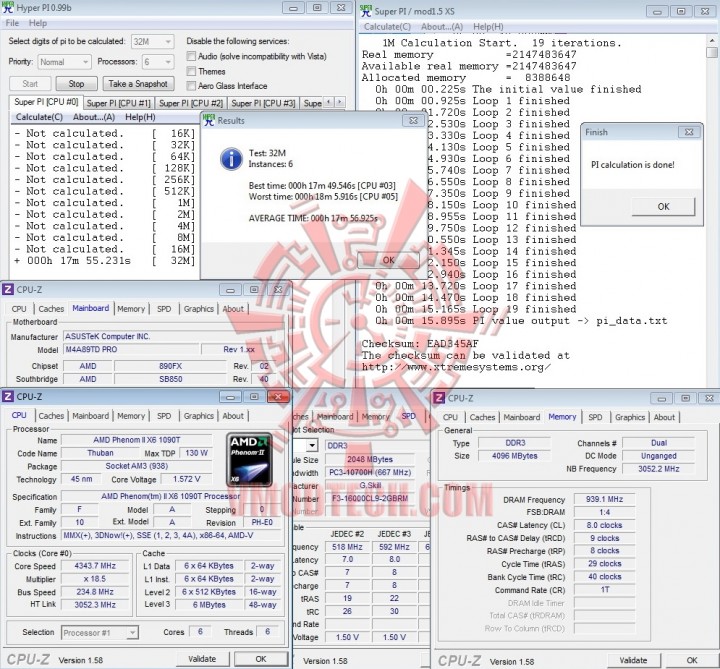The width and height of the screenshot is (720, 669).
Task: Click Super PI scrollbar up arrow
Action: [712, 40]
